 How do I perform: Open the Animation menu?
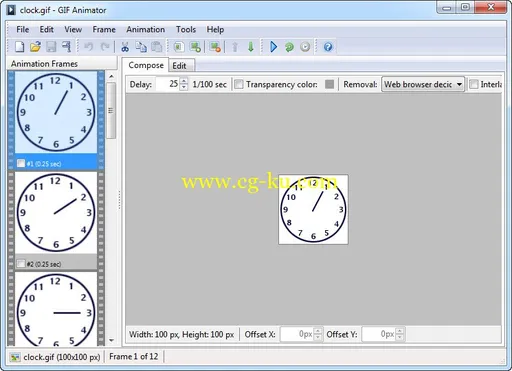point(145,29)
